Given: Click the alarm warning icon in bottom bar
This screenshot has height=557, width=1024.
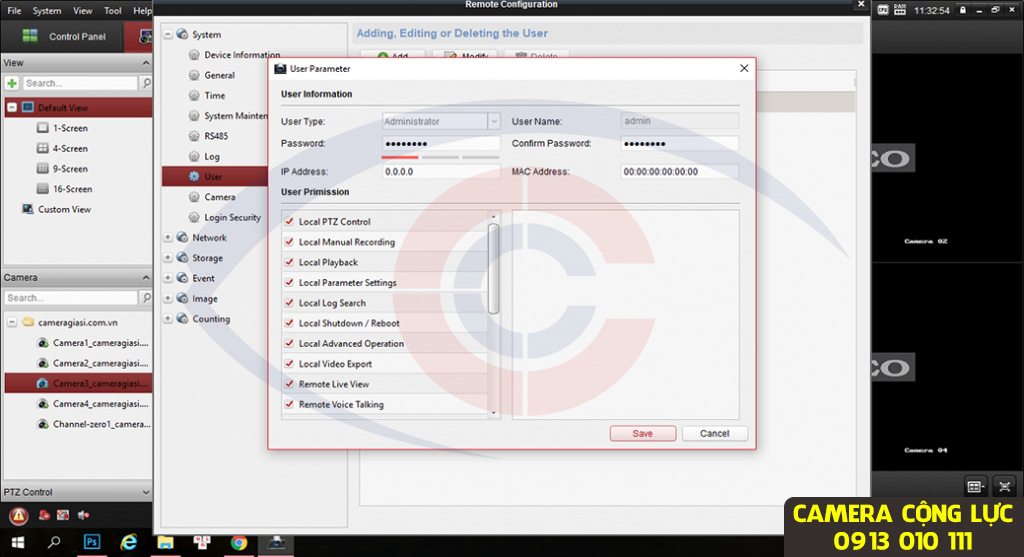Looking at the screenshot, I should click(x=18, y=516).
